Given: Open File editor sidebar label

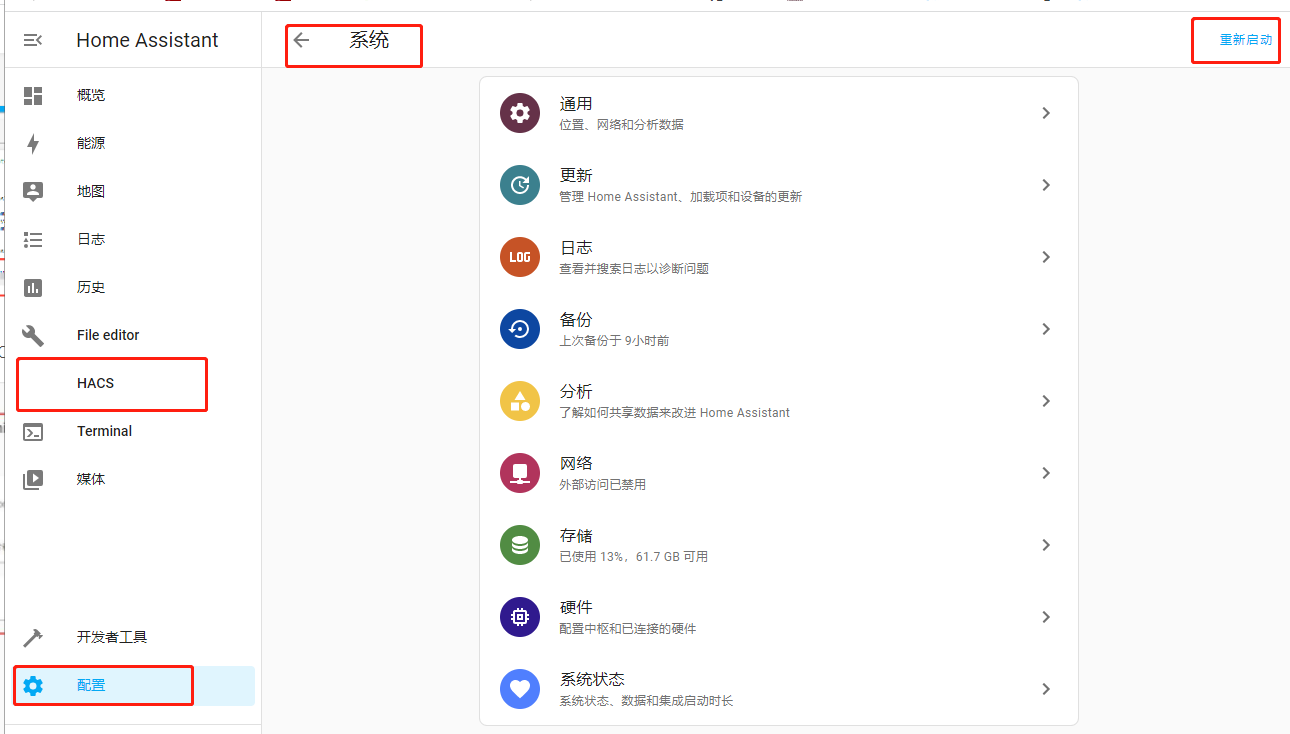Looking at the screenshot, I should click(x=108, y=335).
